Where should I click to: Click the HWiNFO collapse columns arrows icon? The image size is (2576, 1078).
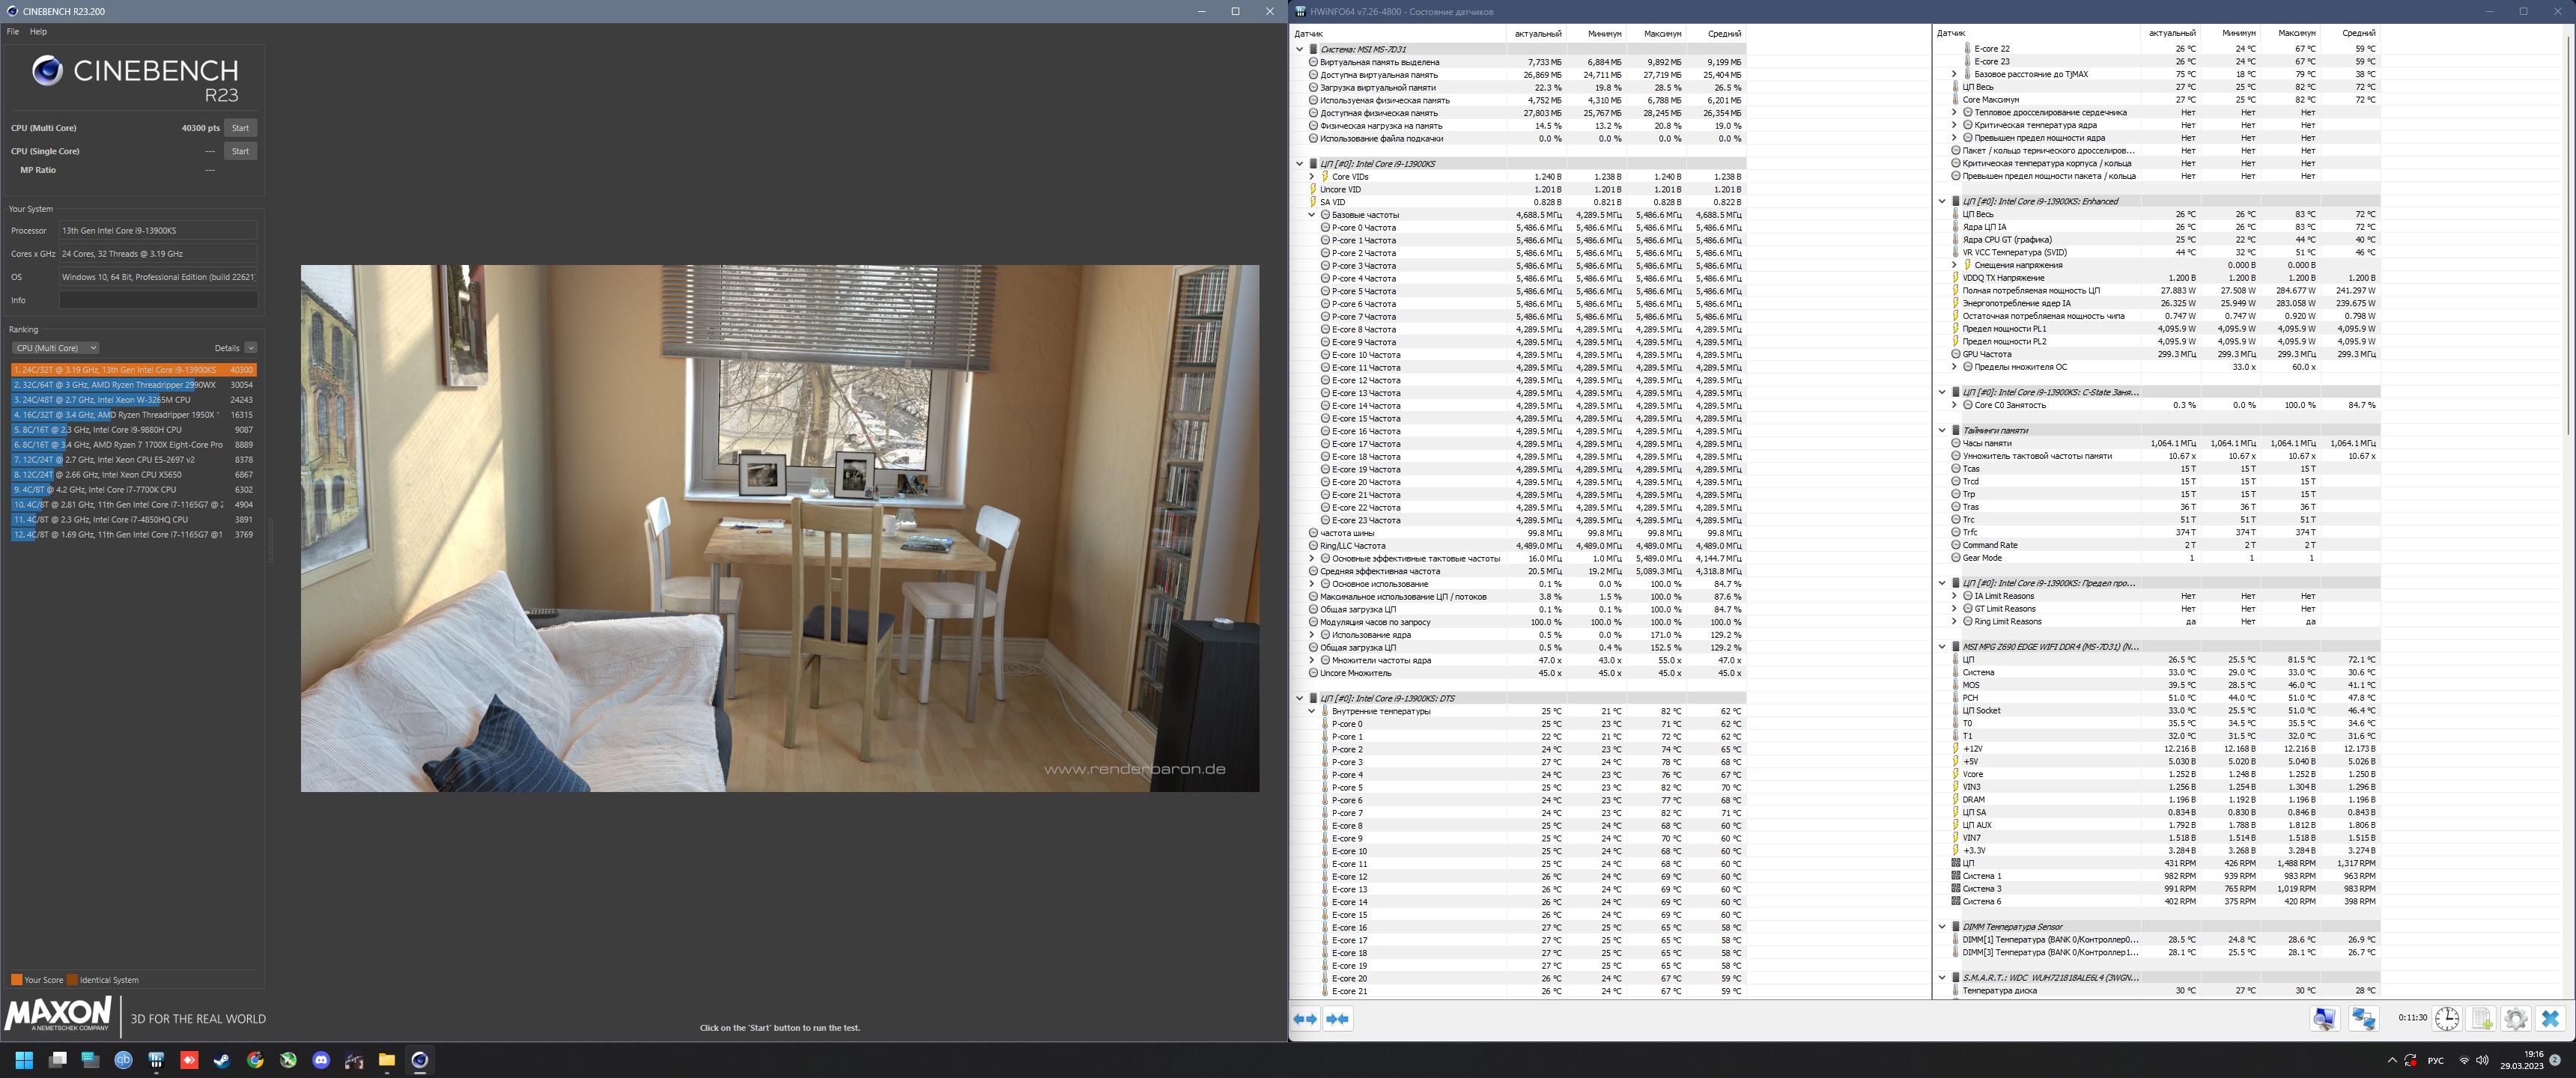point(1337,1018)
